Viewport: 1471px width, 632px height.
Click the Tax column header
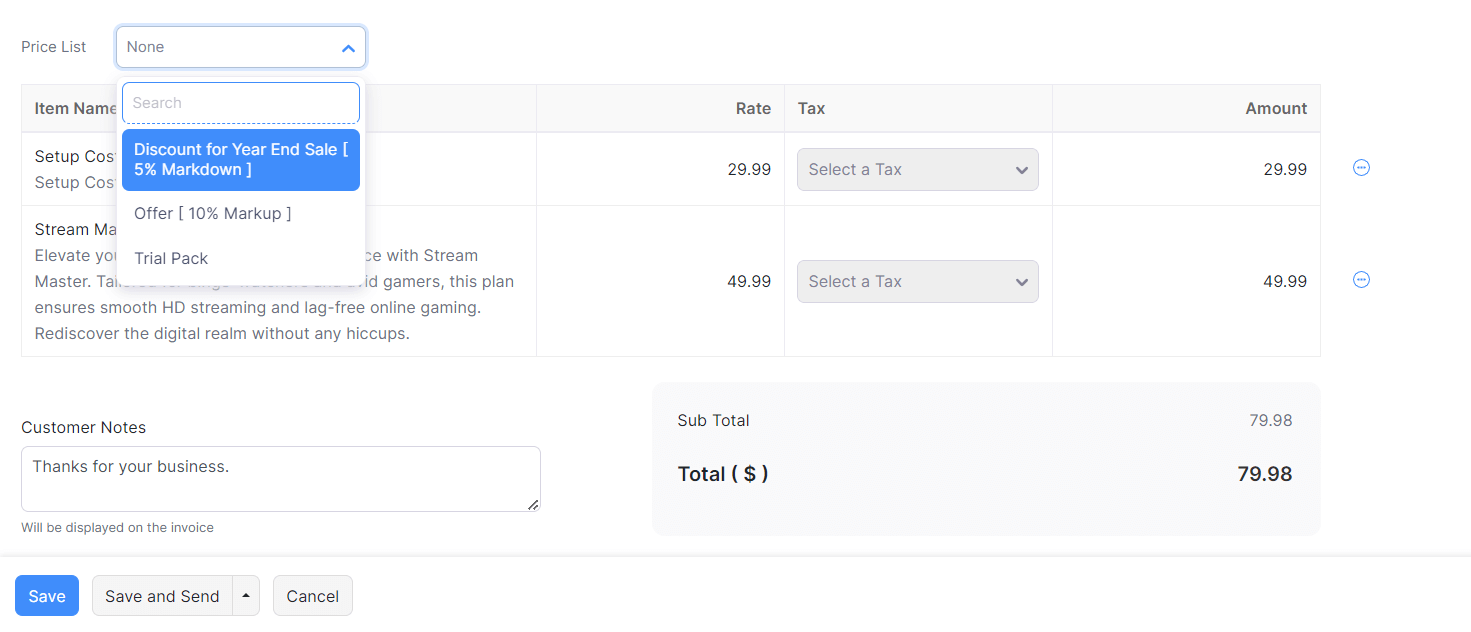click(812, 109)
